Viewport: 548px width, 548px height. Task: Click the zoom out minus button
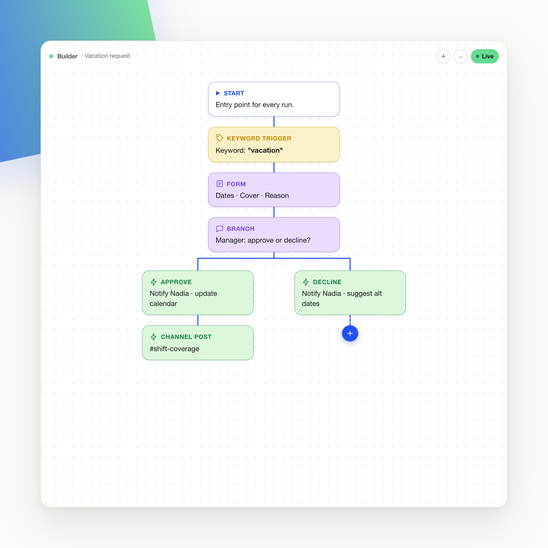pos(461,56)
